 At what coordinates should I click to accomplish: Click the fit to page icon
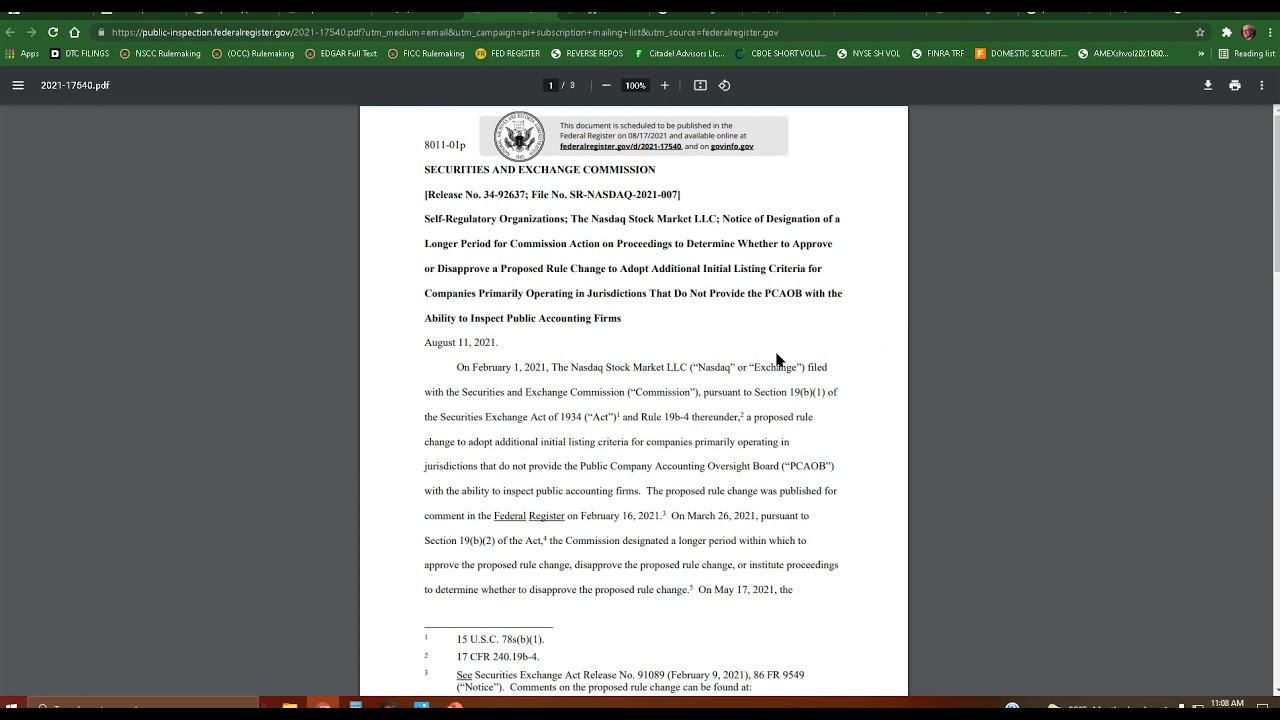click(x=700, y=85)
